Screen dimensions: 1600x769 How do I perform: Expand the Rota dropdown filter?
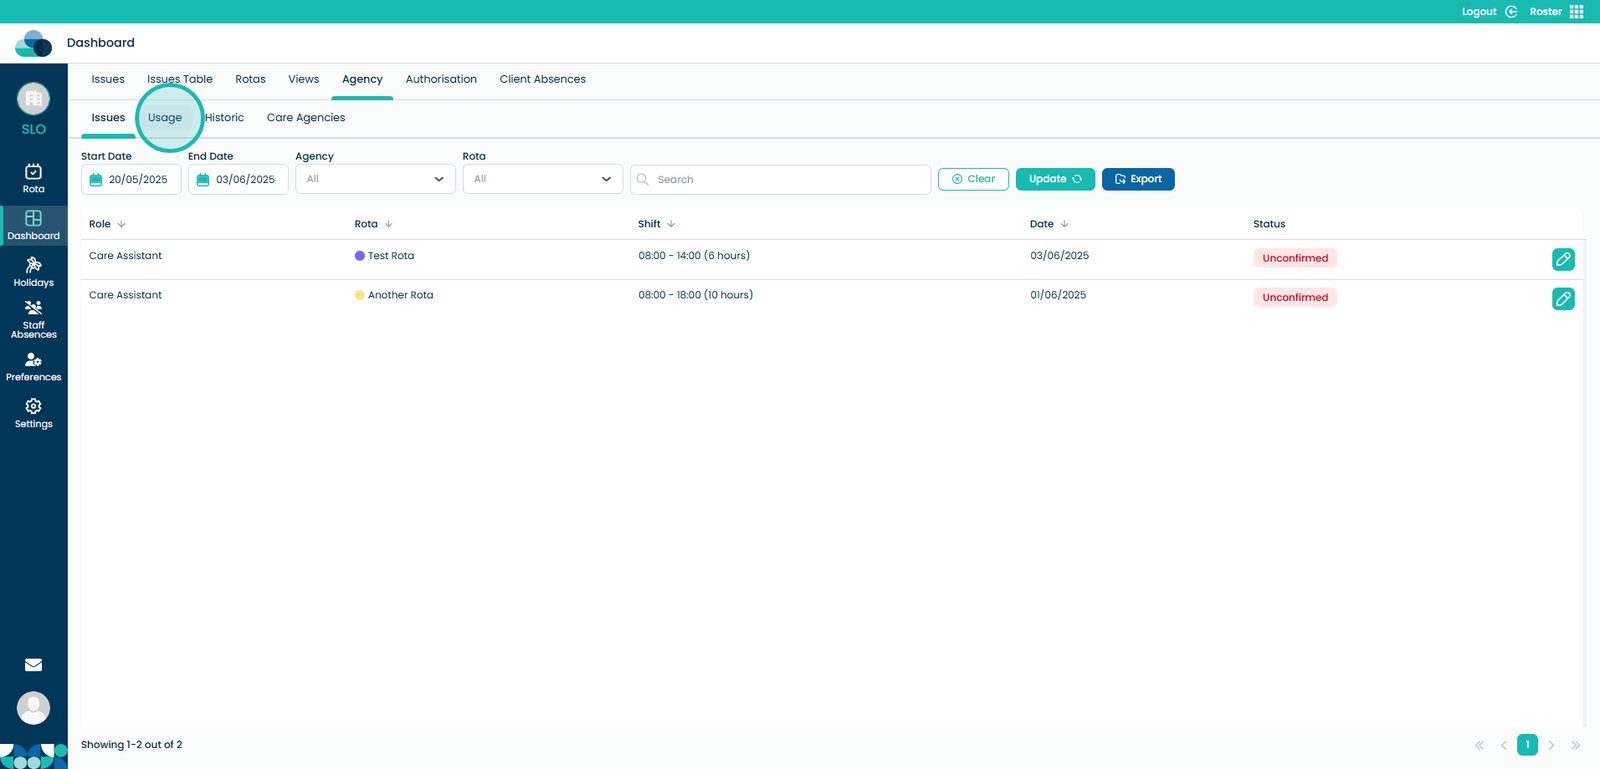pyautogui.click(x=542, y=179)
